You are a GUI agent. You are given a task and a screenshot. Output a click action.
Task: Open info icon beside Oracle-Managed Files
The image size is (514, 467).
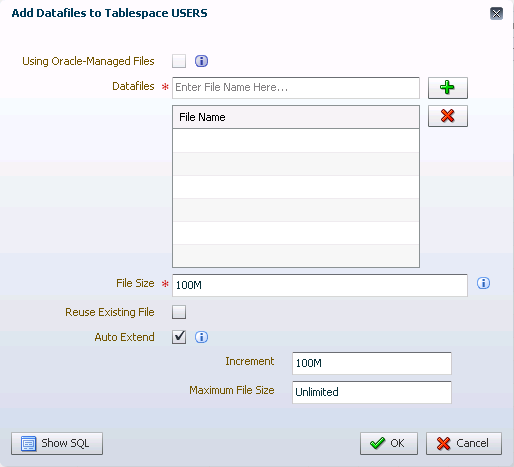point(201,61)
